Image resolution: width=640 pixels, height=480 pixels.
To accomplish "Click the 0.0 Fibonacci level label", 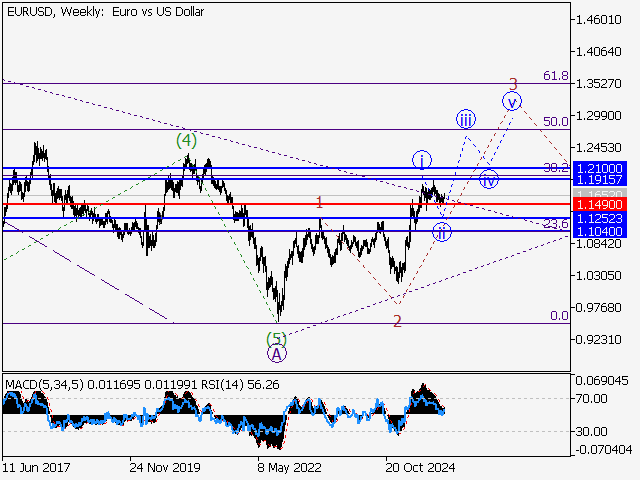I will point(560,315).
